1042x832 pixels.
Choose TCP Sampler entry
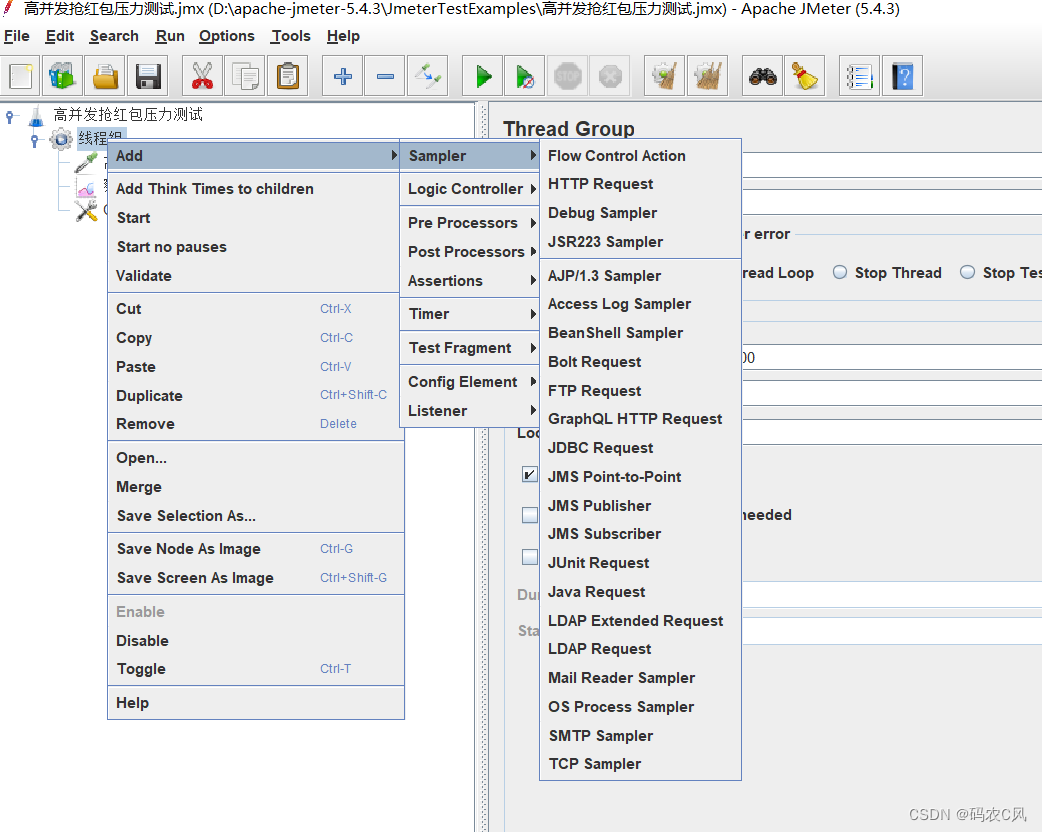click(x=640, y=764)
